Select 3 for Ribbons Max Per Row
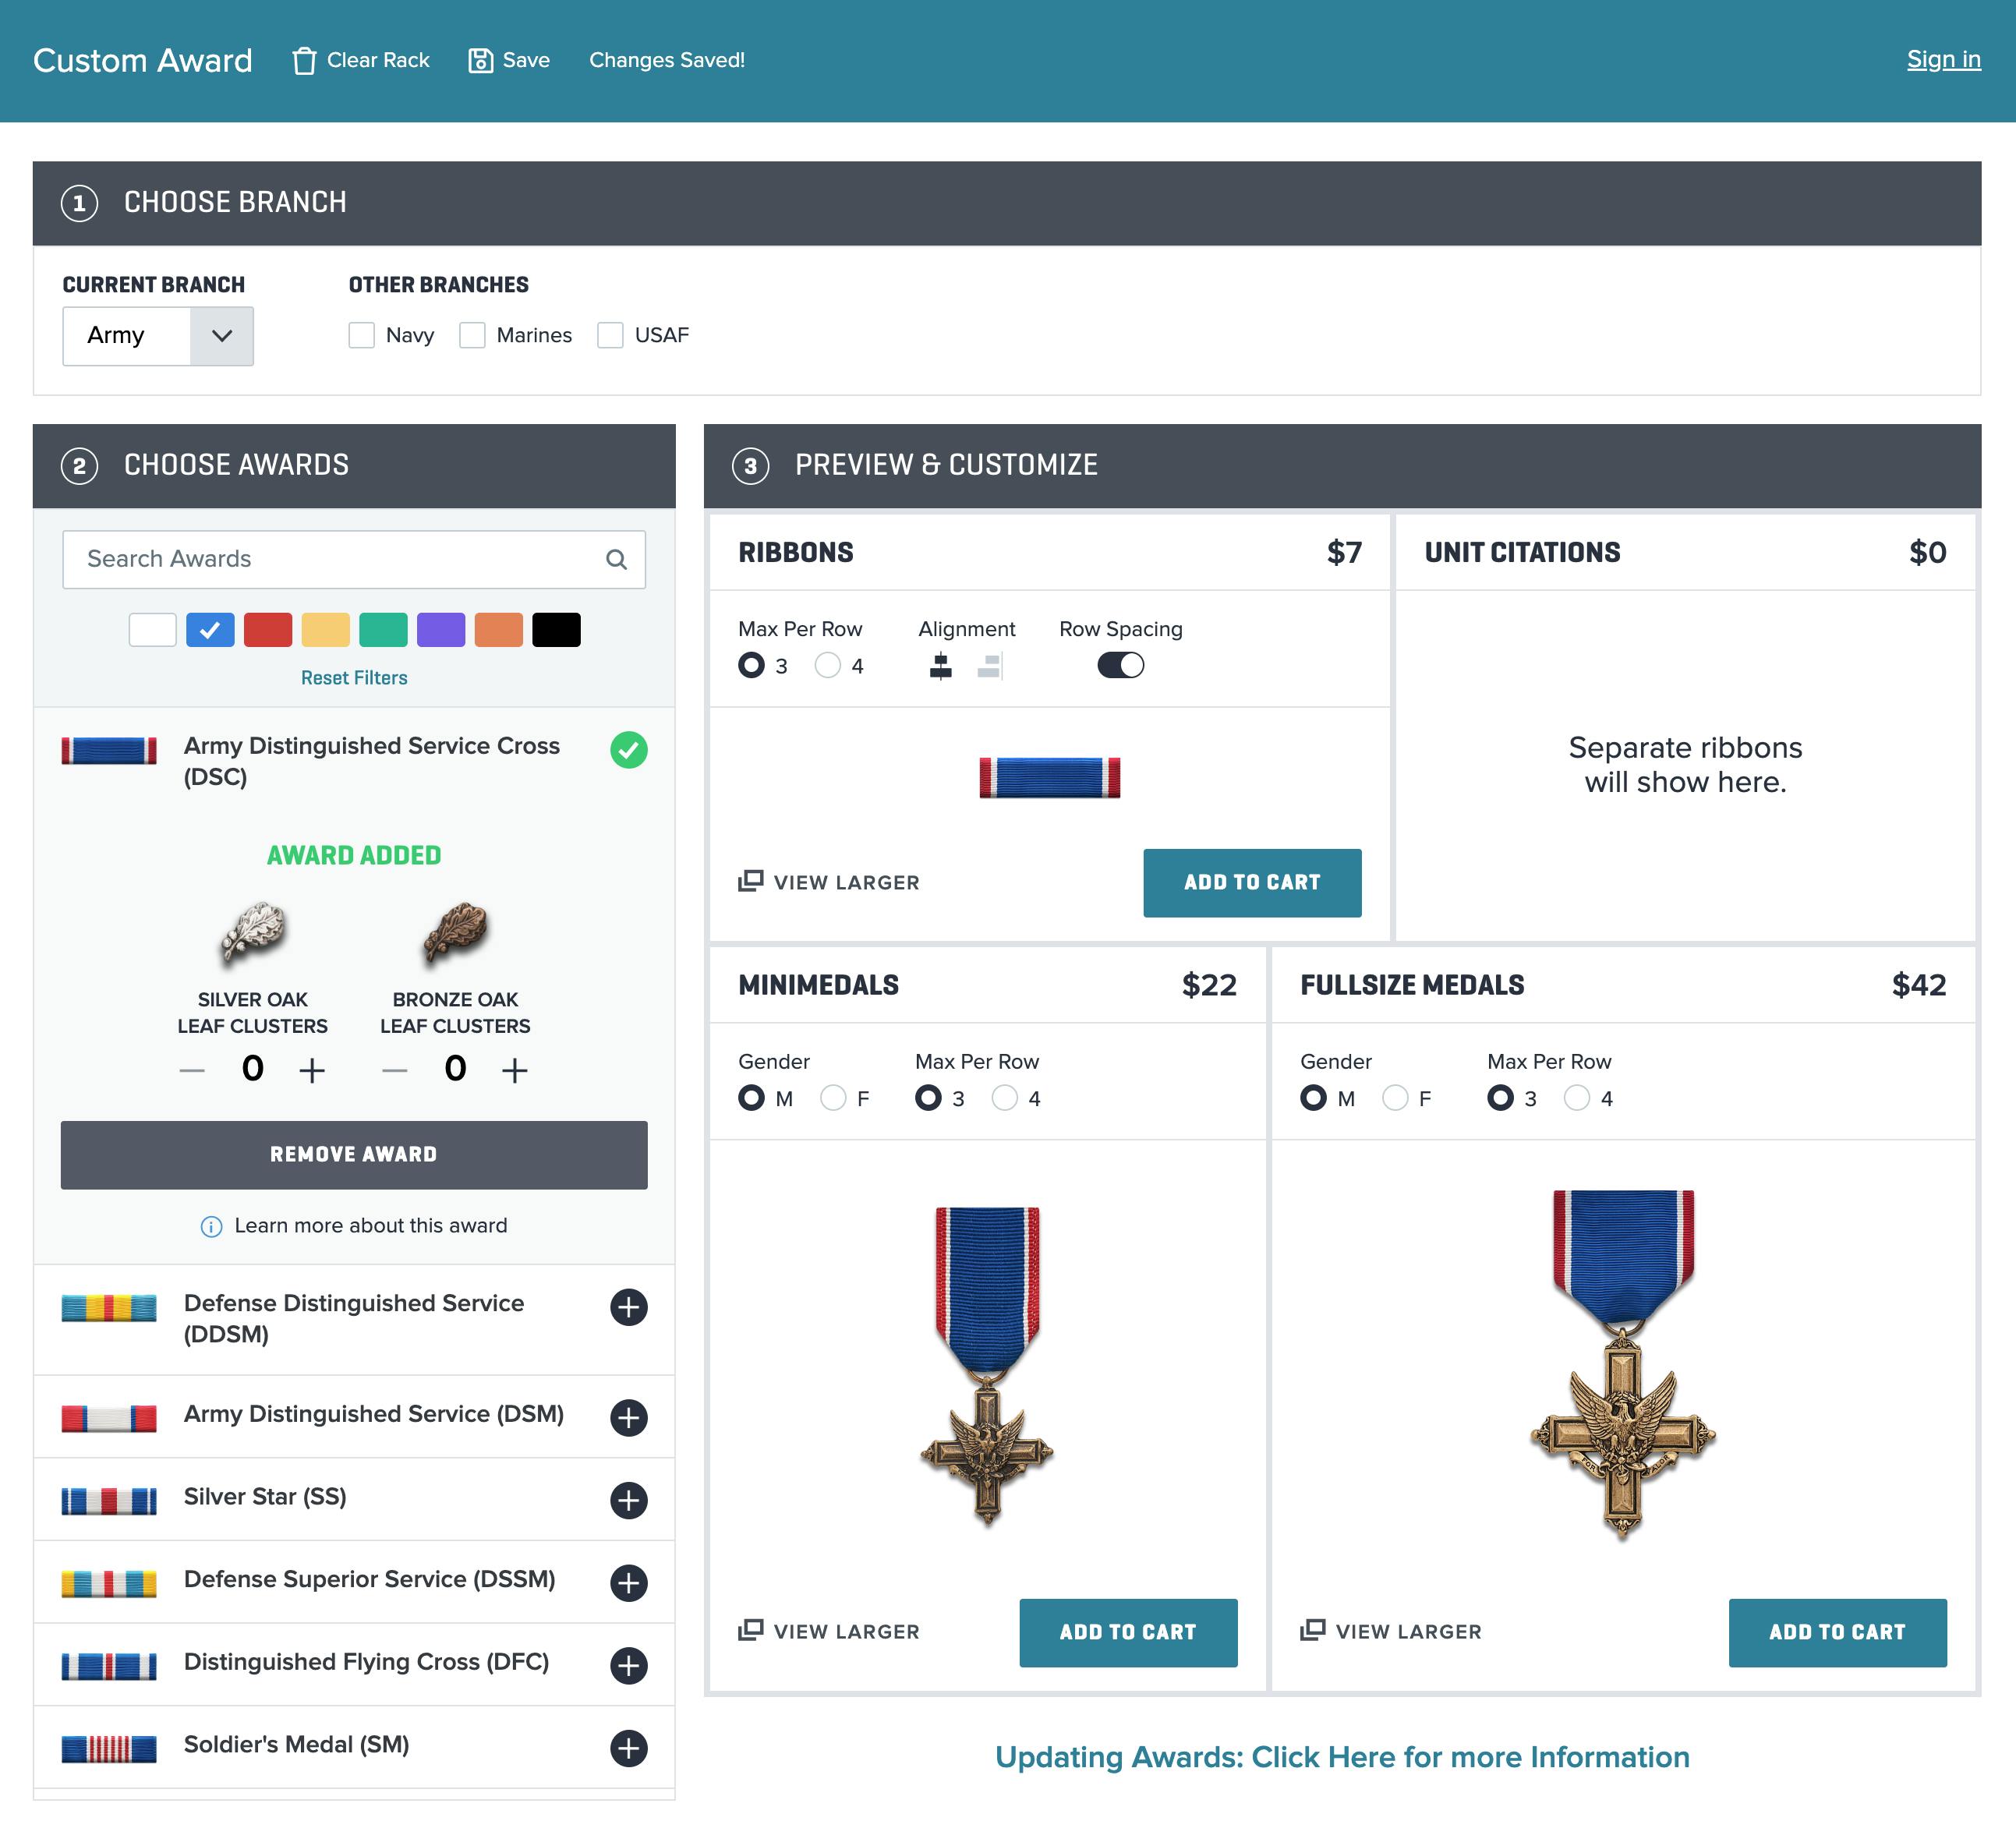The height and width of the screenshot is (1821, 2016). [751, 665]
